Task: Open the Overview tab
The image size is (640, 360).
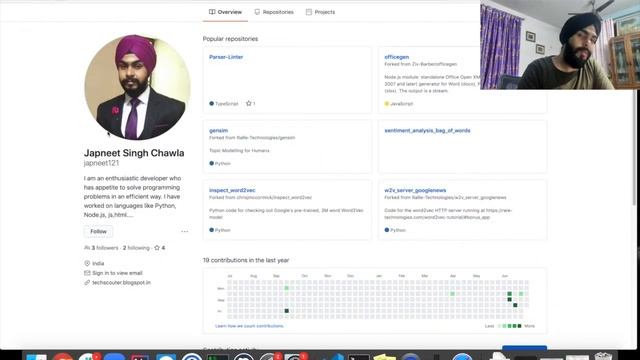Action: coord(225,12)
